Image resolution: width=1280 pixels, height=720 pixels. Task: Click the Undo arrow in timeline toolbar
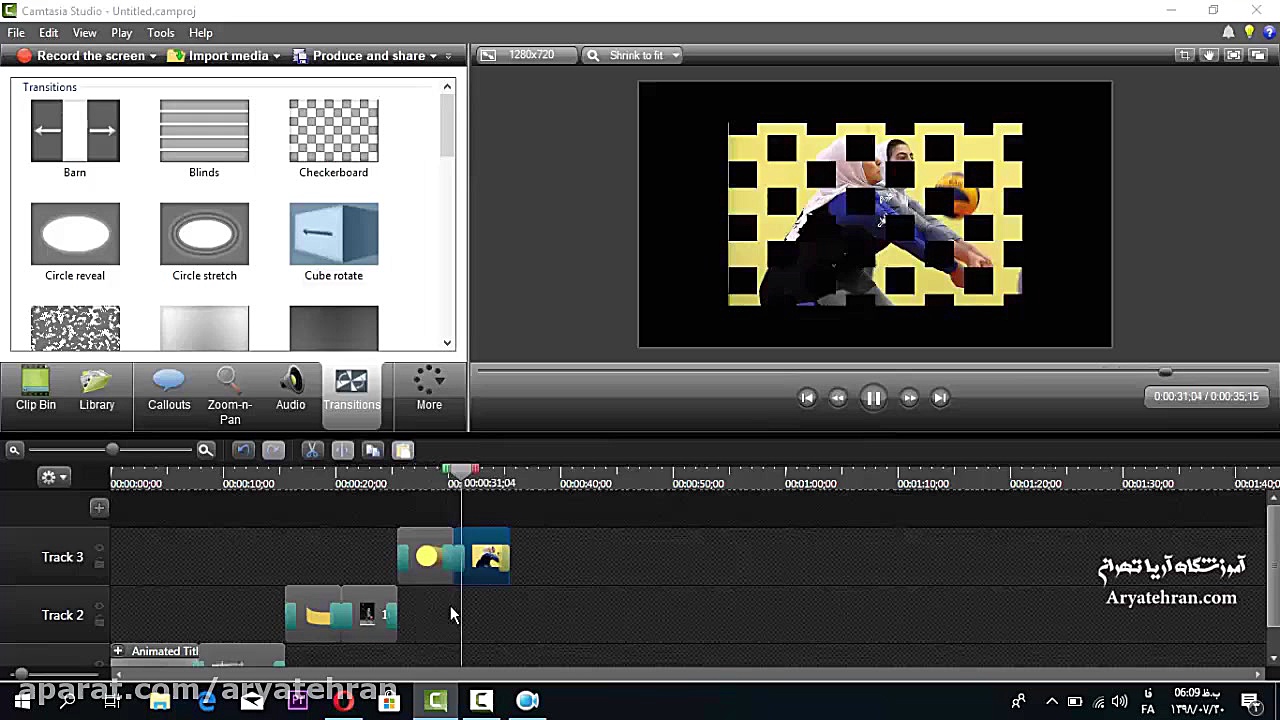[243, 451]
